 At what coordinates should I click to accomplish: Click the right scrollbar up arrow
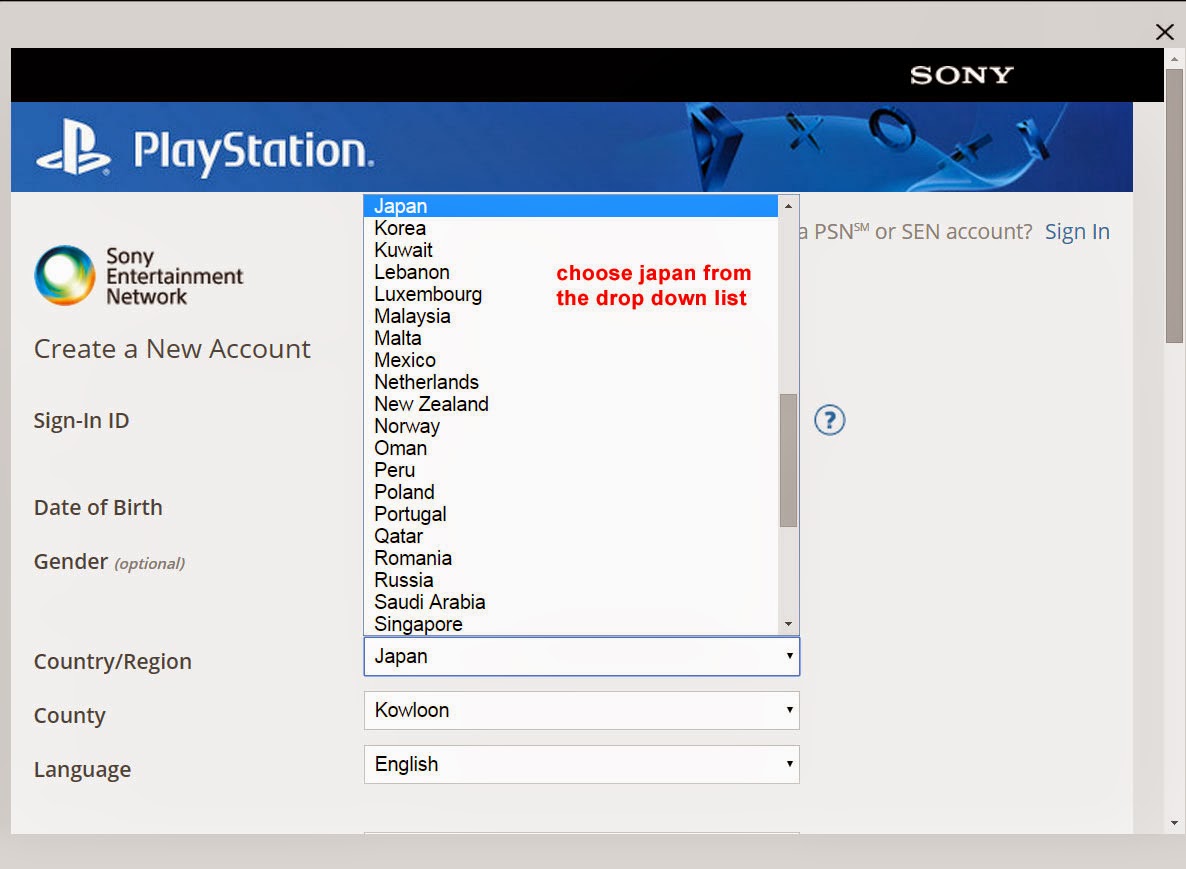pyautogui.click(x=1172, y=58)
